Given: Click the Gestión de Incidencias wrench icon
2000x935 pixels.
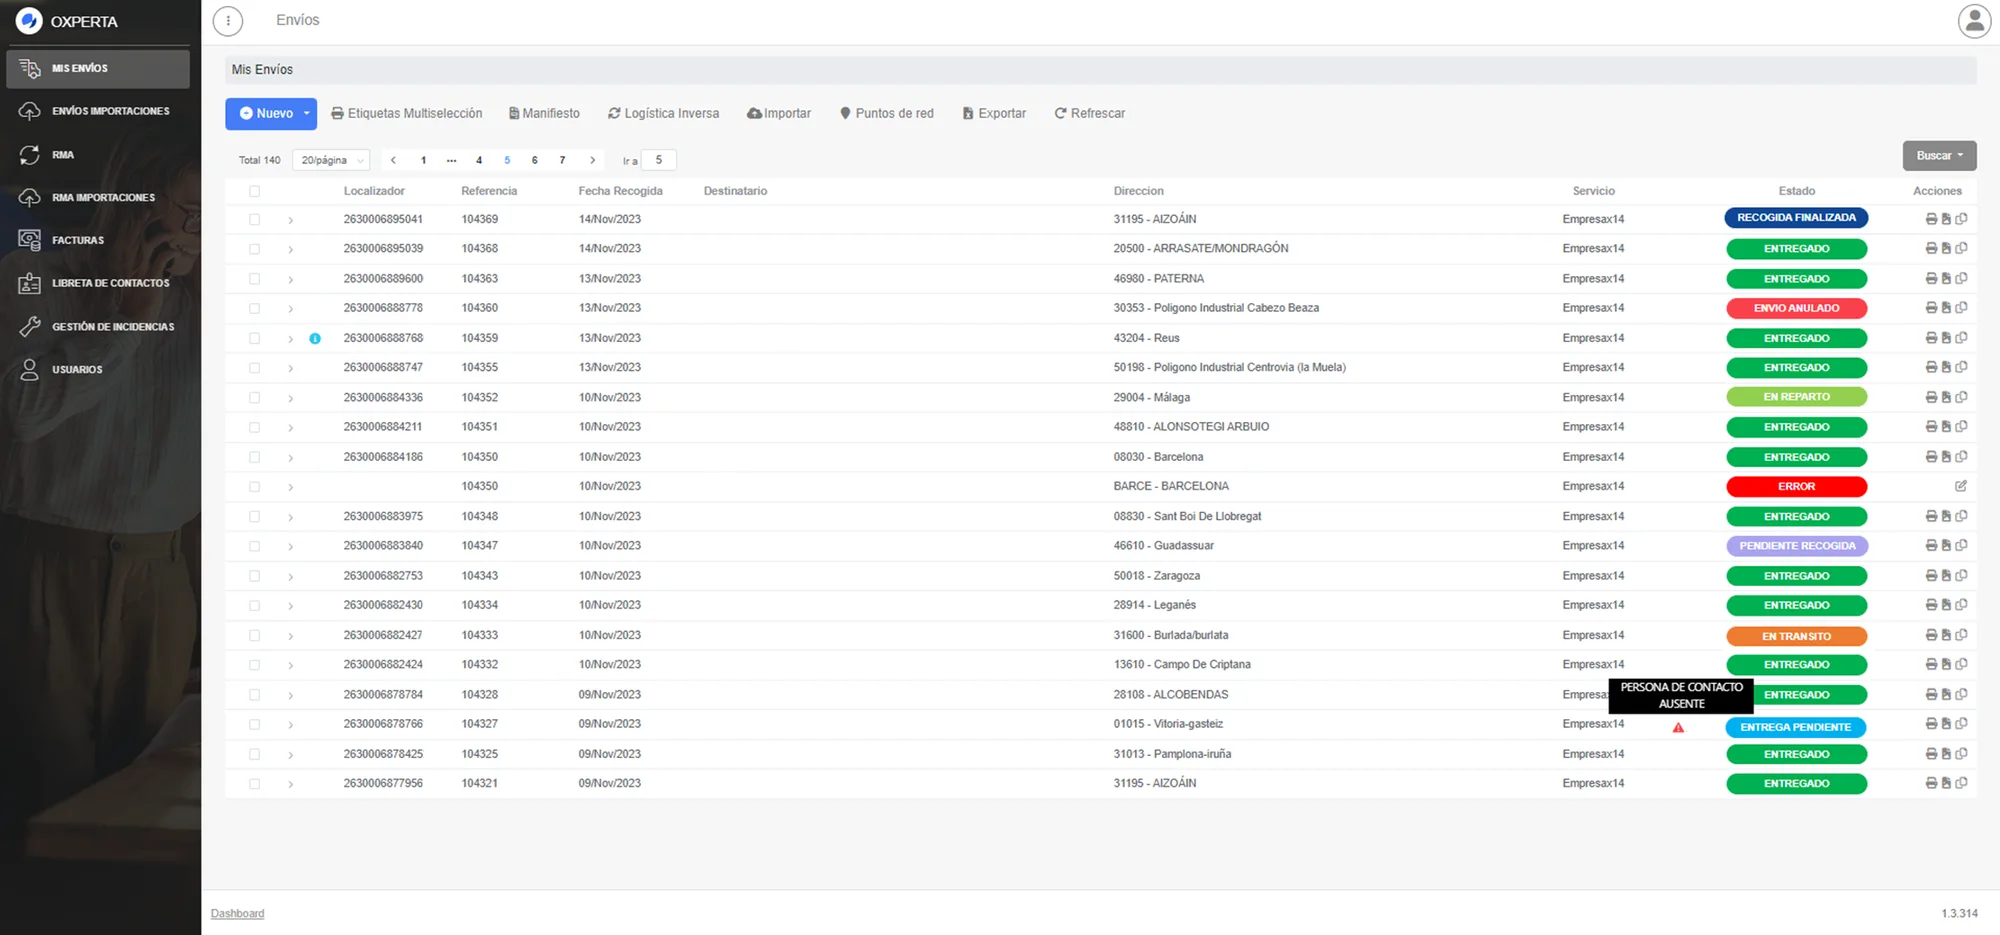Looking at the screenshot, I should tap(30, 326).
